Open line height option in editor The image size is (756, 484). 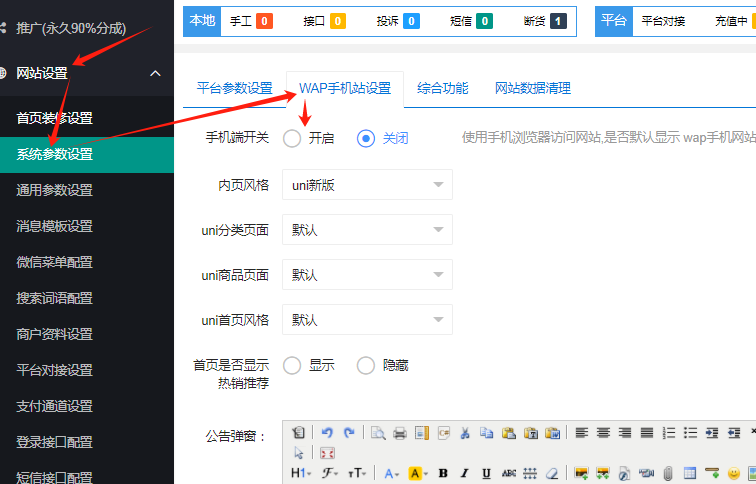coord(530,473)
